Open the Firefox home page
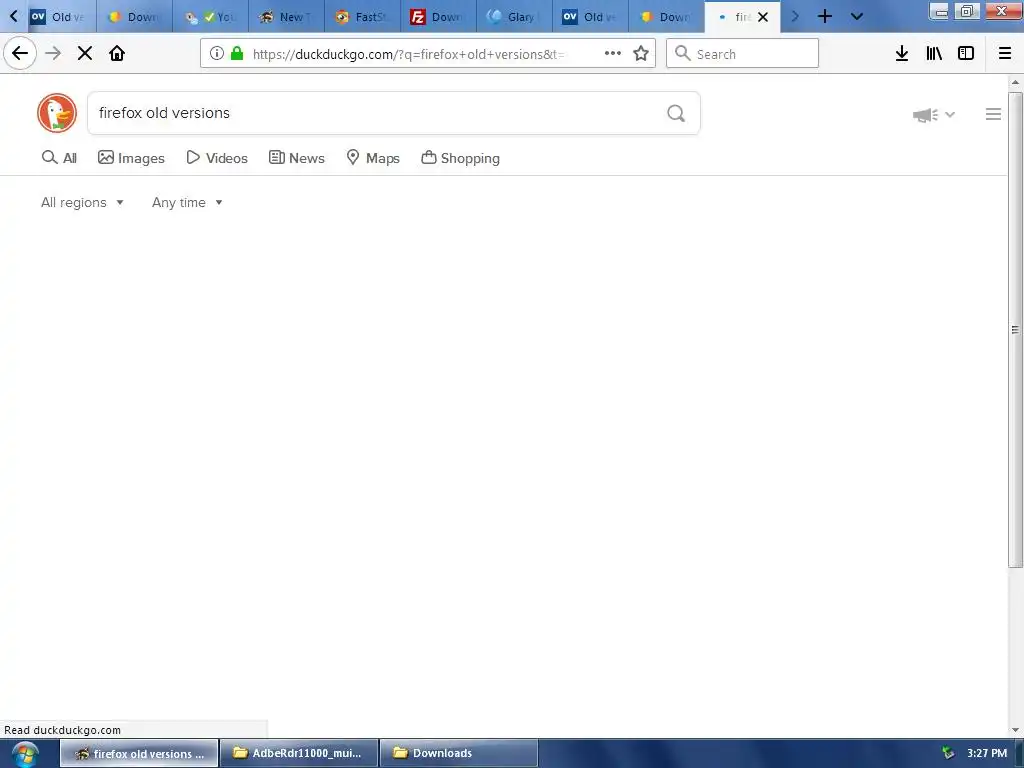Image resolution: width=1024 pixels, height=768 pixels. (117, 54)
